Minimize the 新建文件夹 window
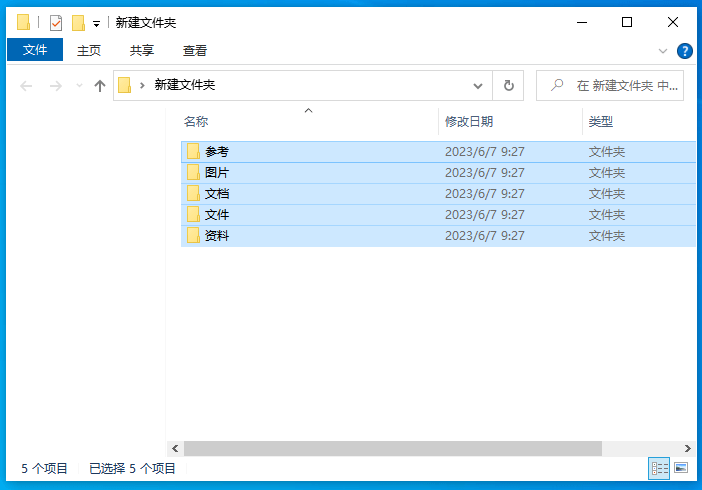Viewport: 702px width, 490px height. (x=582, y=22)
